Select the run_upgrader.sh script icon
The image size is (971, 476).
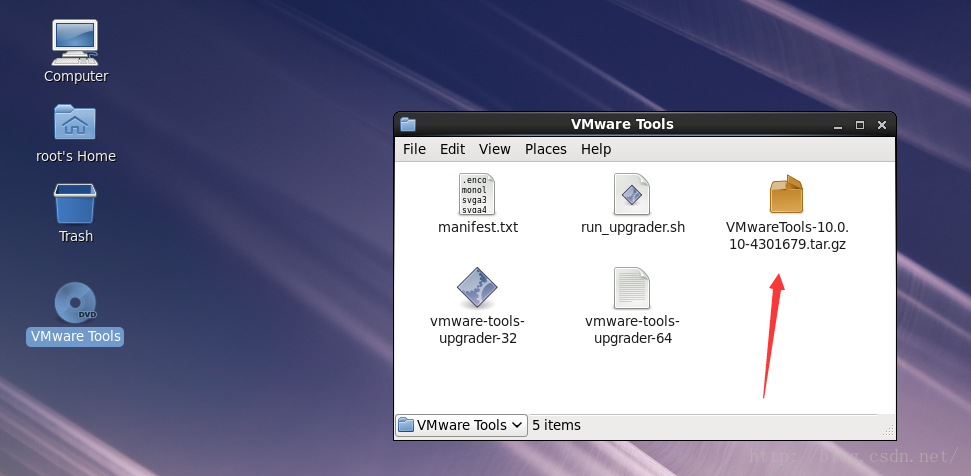[632, 194]
